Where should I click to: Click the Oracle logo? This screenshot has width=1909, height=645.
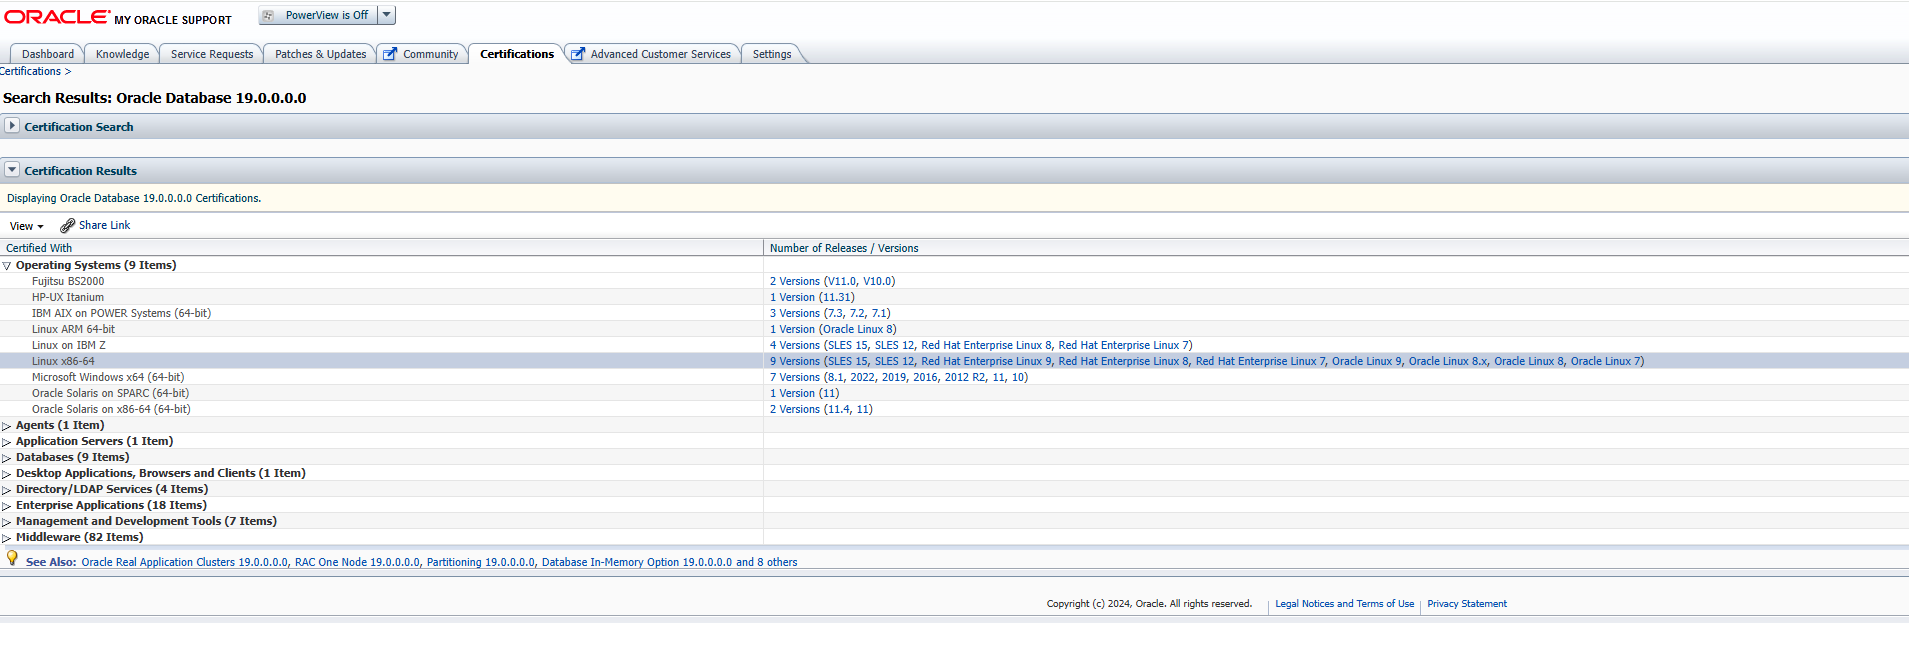tap(57, 17)
